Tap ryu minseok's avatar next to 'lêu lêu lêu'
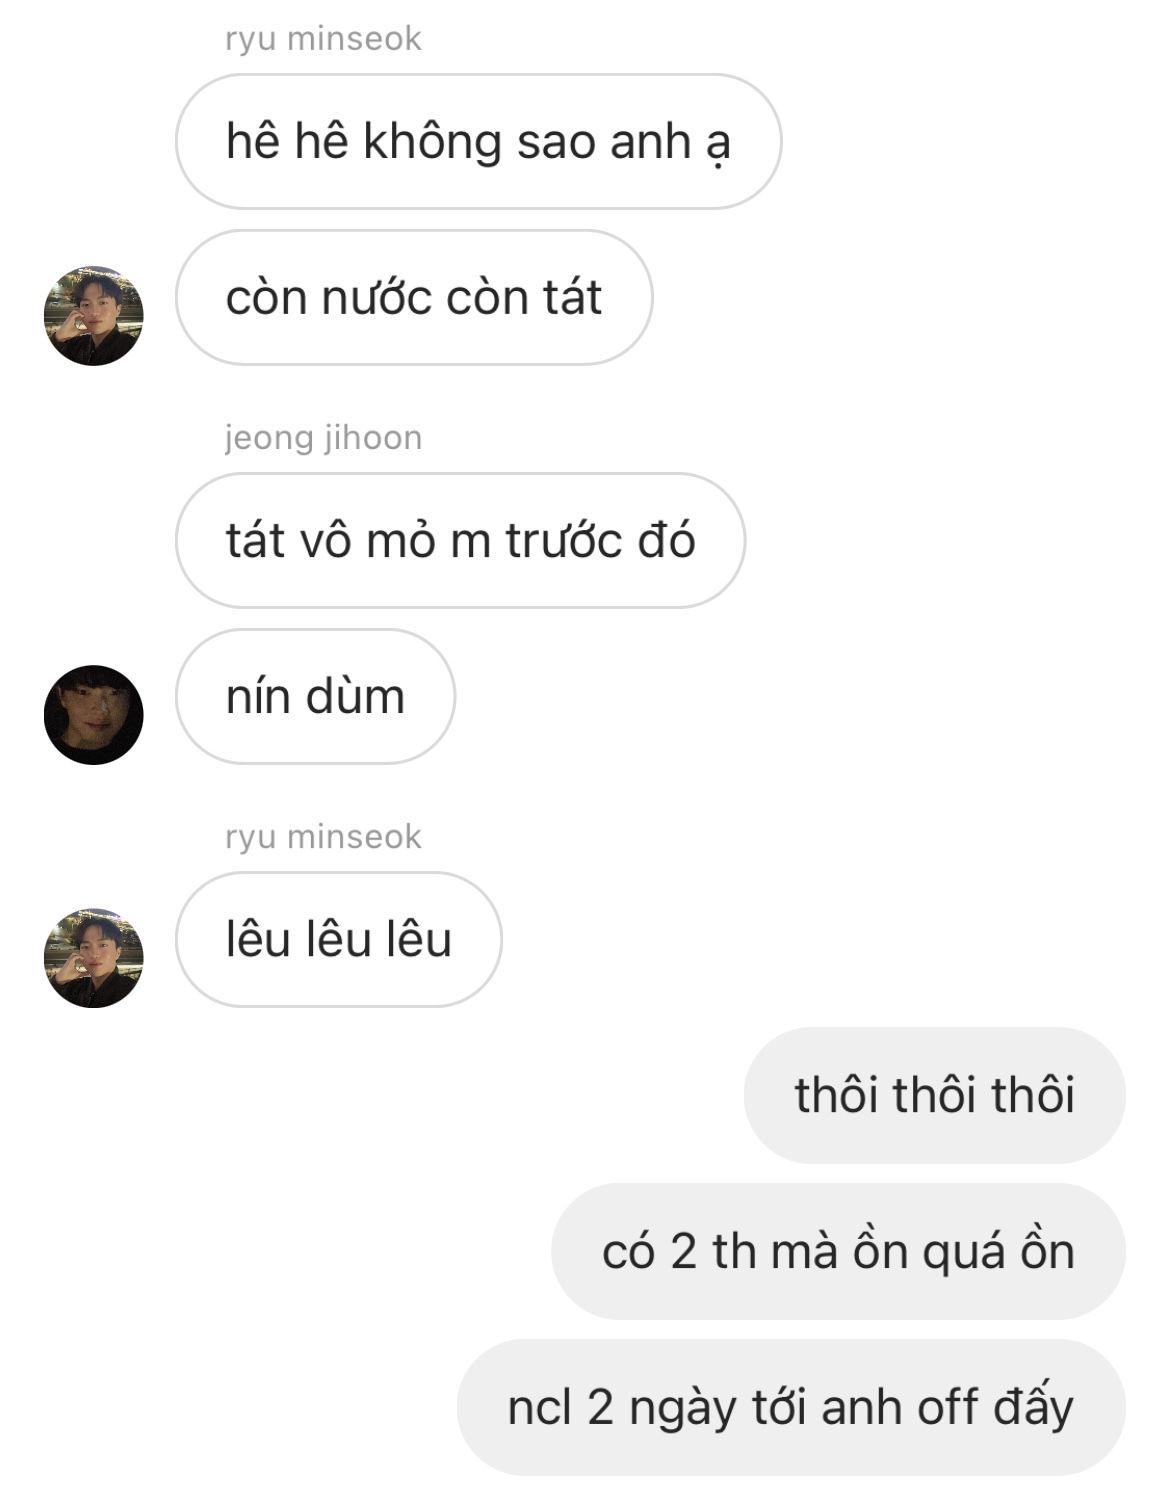This screenshot has height=1494, width=1170. (94, 958)
